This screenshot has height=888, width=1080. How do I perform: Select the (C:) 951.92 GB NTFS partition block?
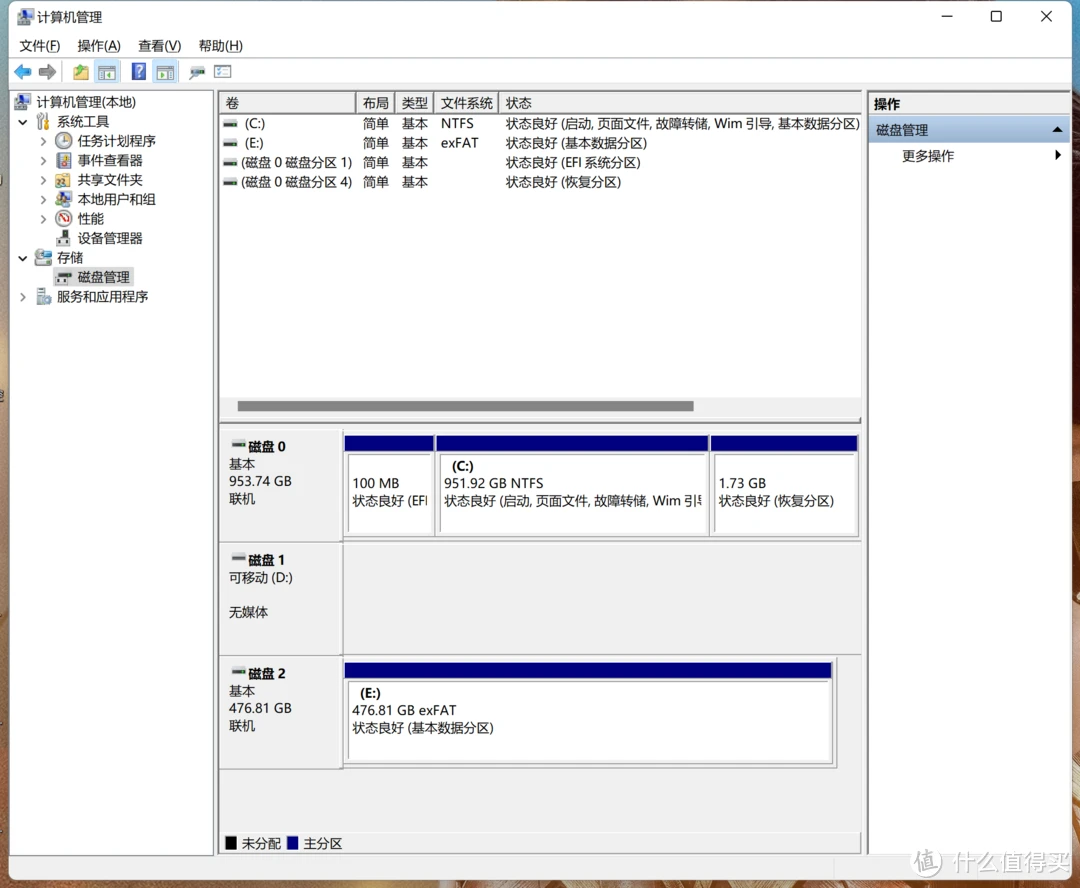pos(572,492)
